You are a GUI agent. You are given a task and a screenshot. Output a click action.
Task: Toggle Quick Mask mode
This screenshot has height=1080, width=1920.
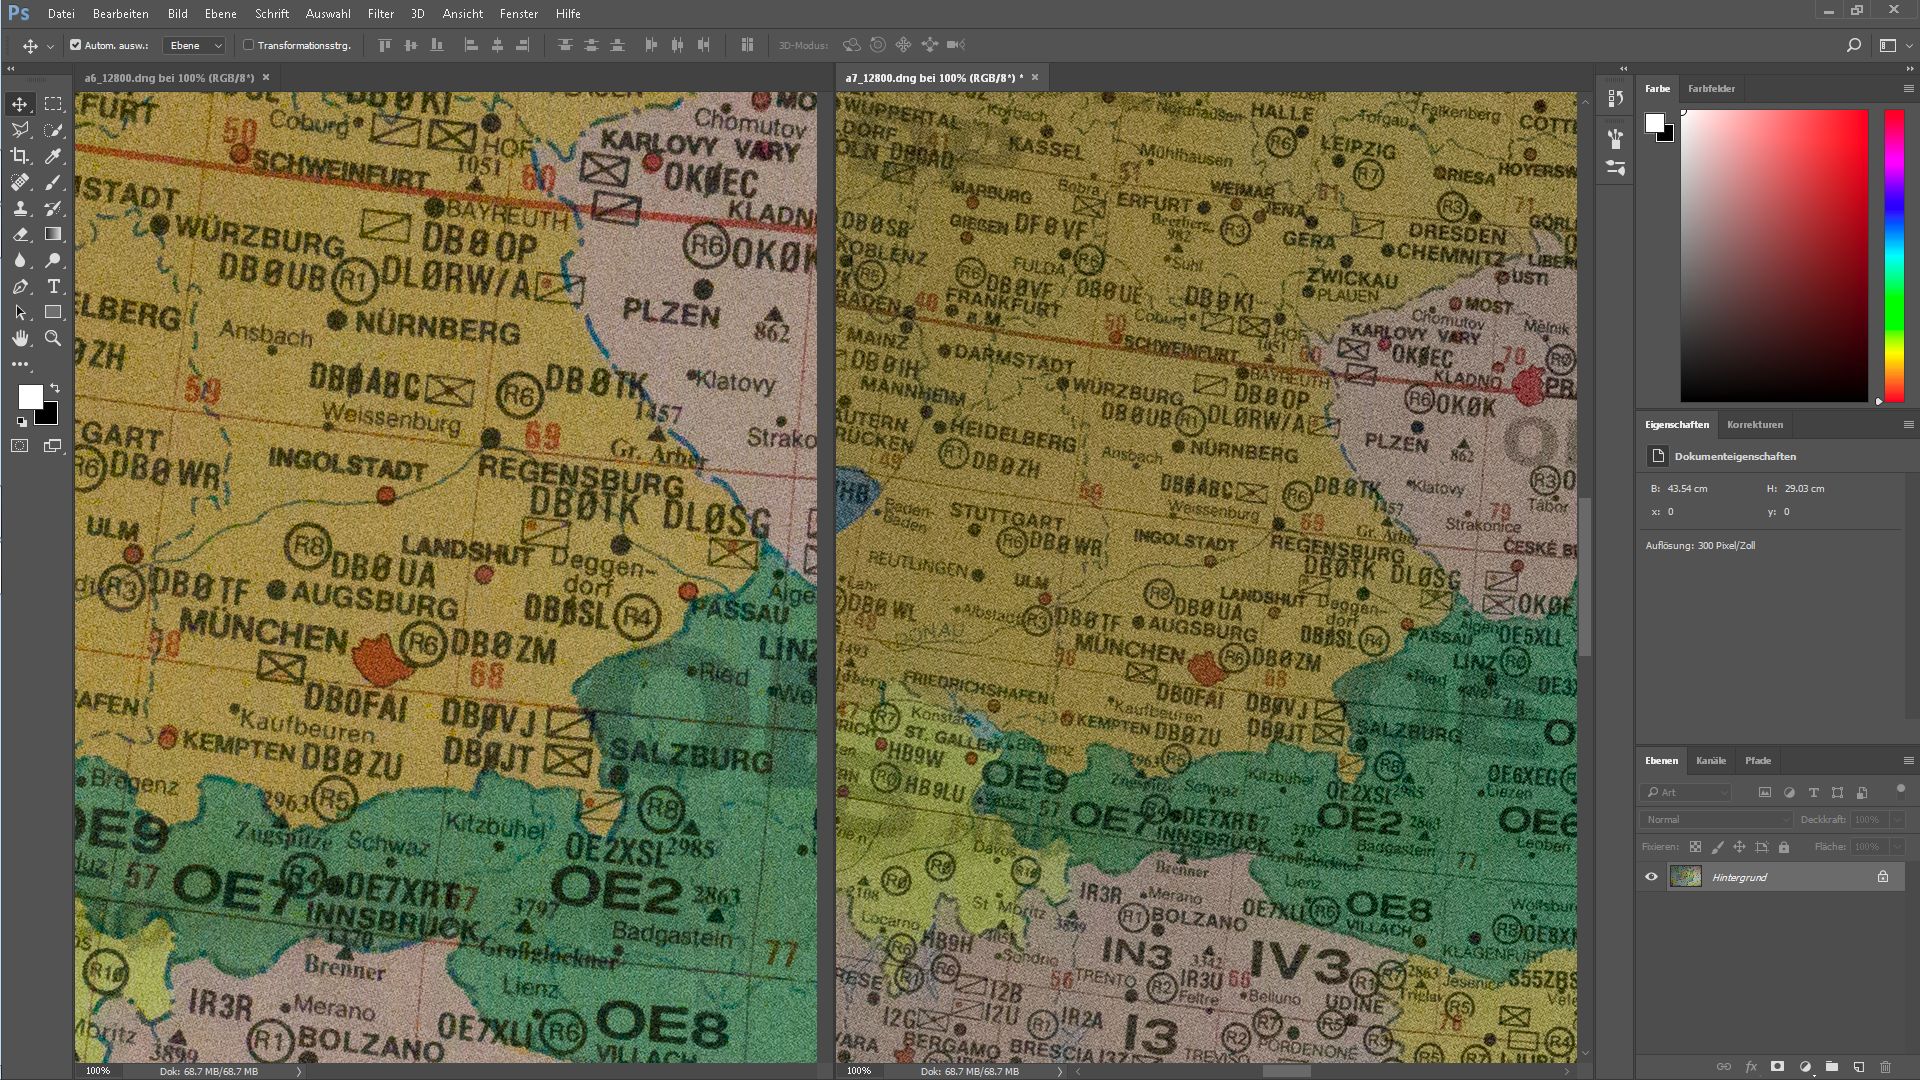[x=20, y=446]
